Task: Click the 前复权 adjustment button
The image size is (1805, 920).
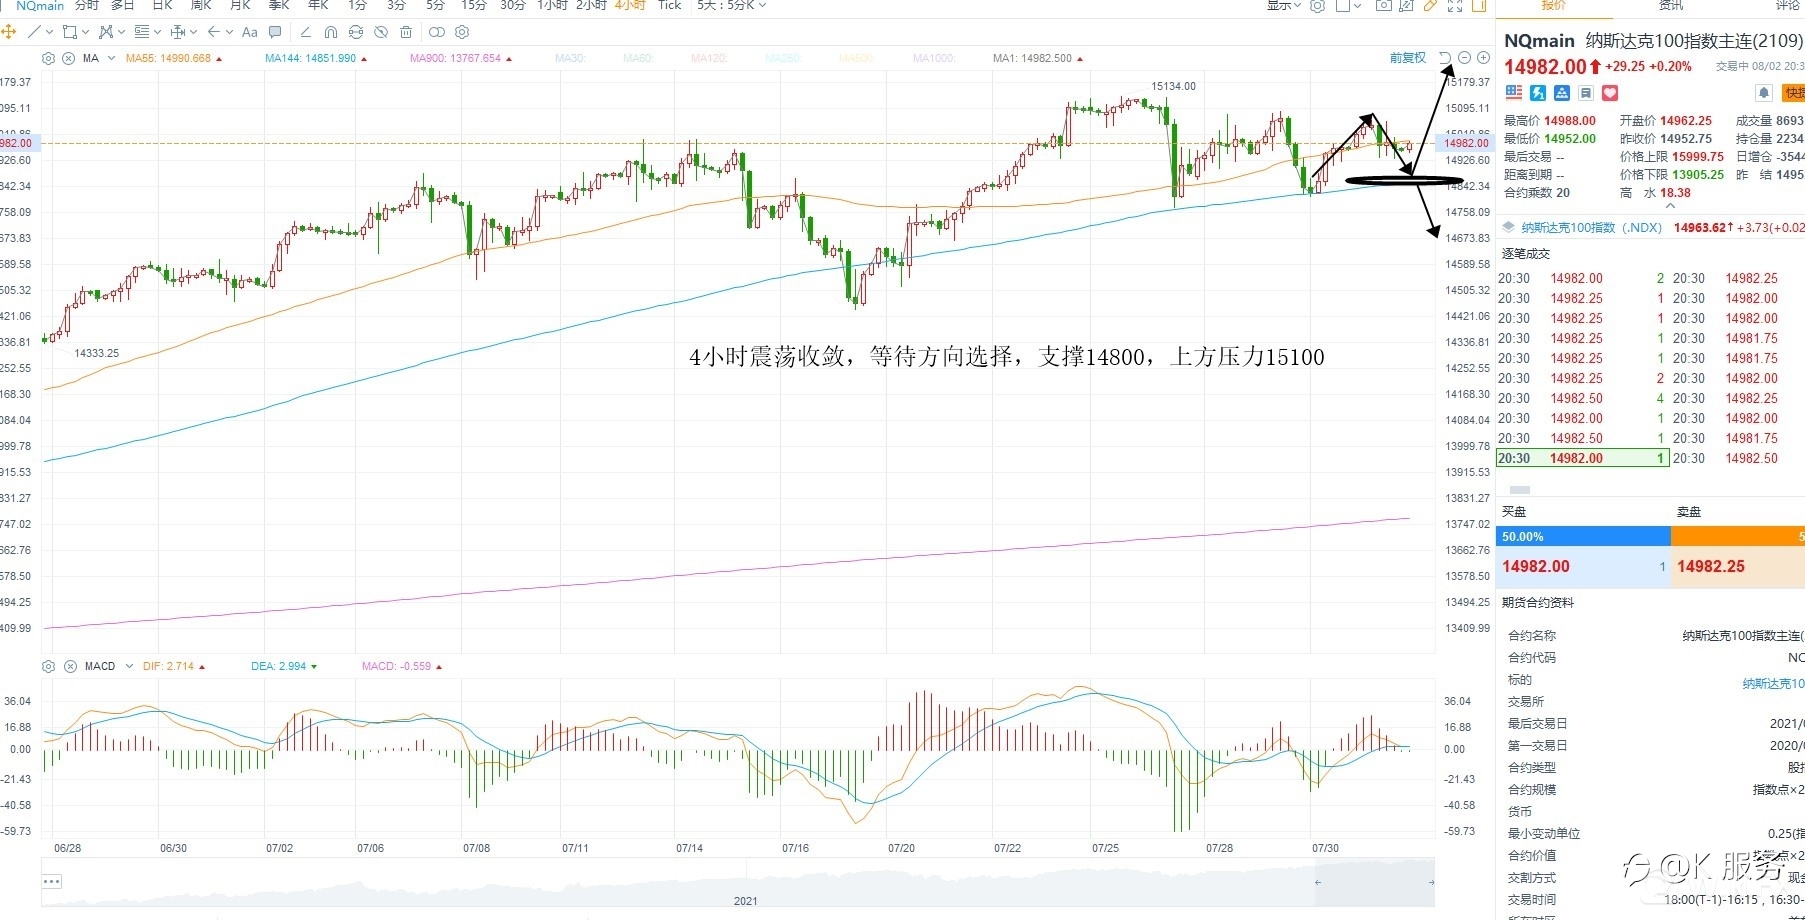Action: (x=1407, y=58)
